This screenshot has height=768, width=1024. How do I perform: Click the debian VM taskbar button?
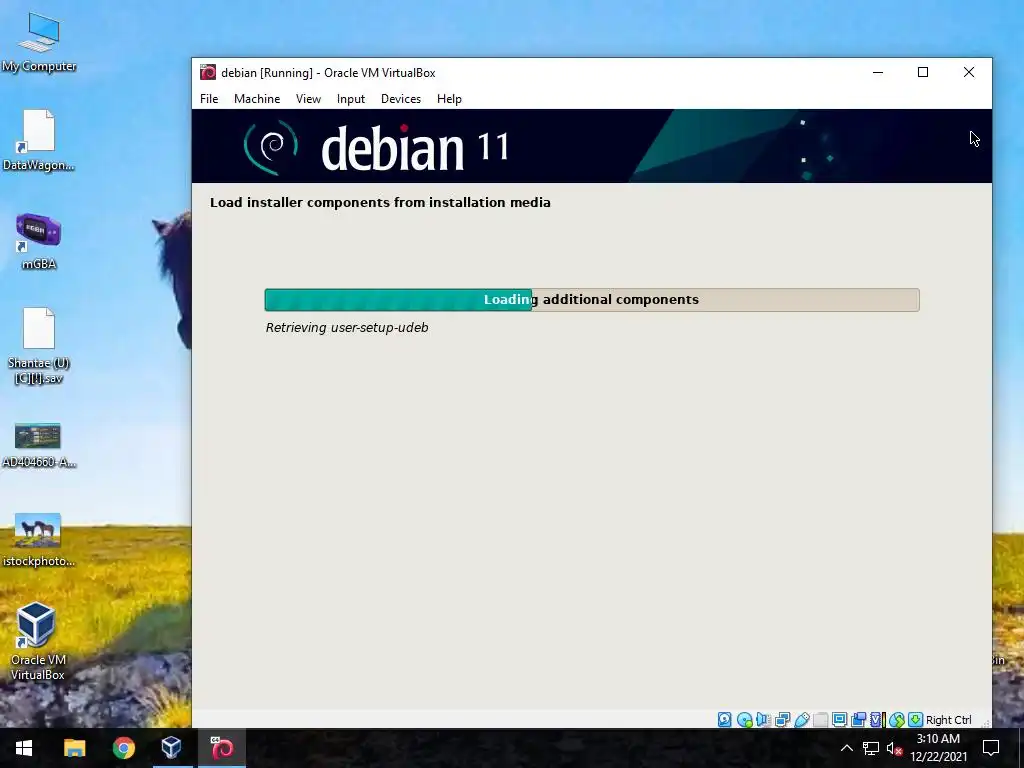(x=221, y=748)
